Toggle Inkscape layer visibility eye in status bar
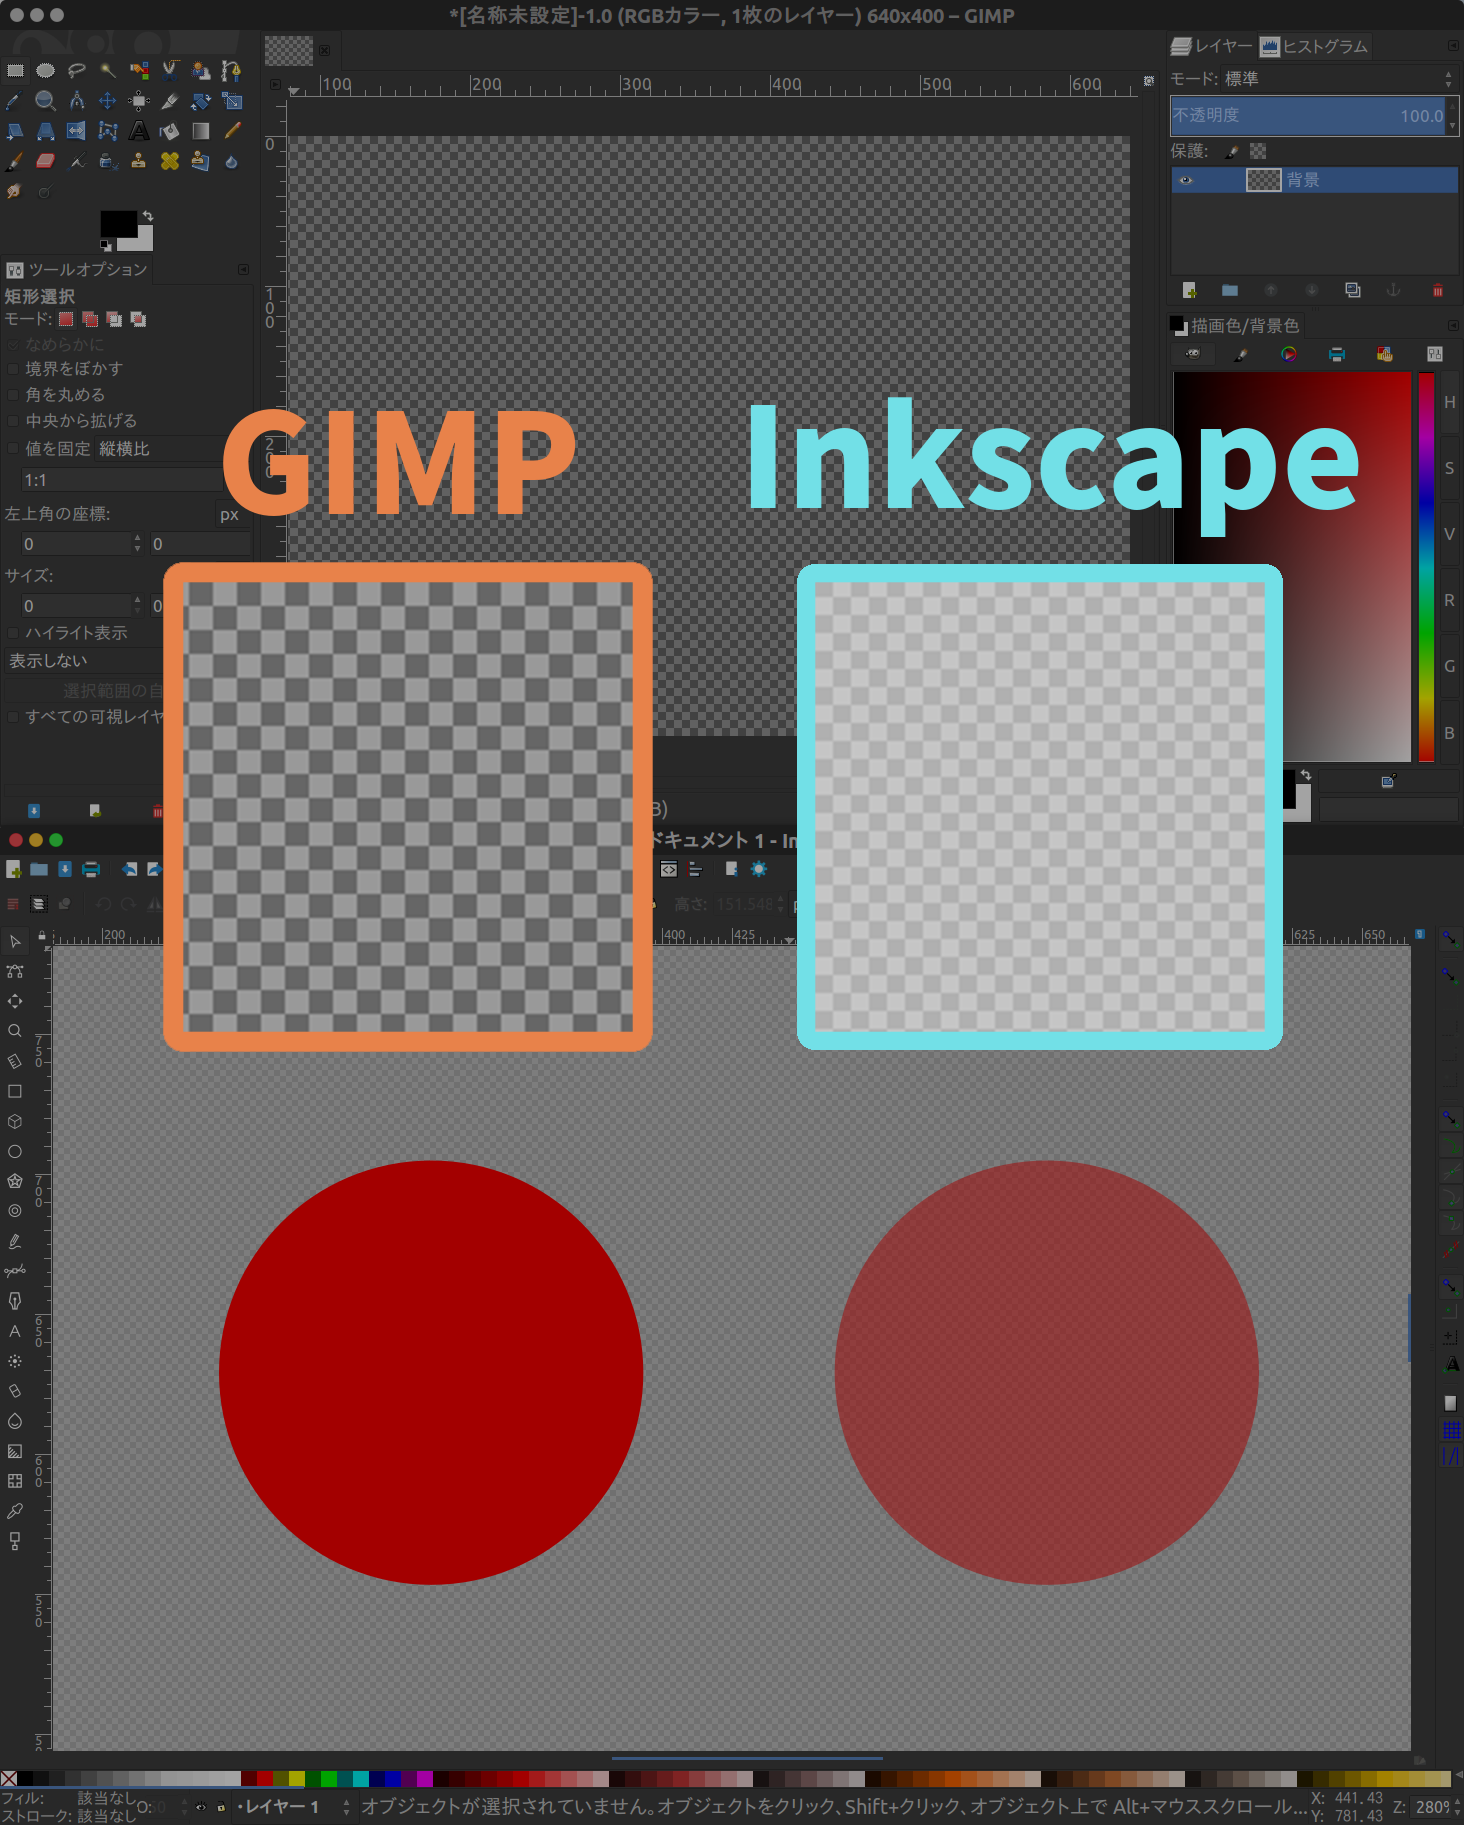The height and width of the screenshot is (1825, 1464). pyautogui.click(x=201, y=1807)
